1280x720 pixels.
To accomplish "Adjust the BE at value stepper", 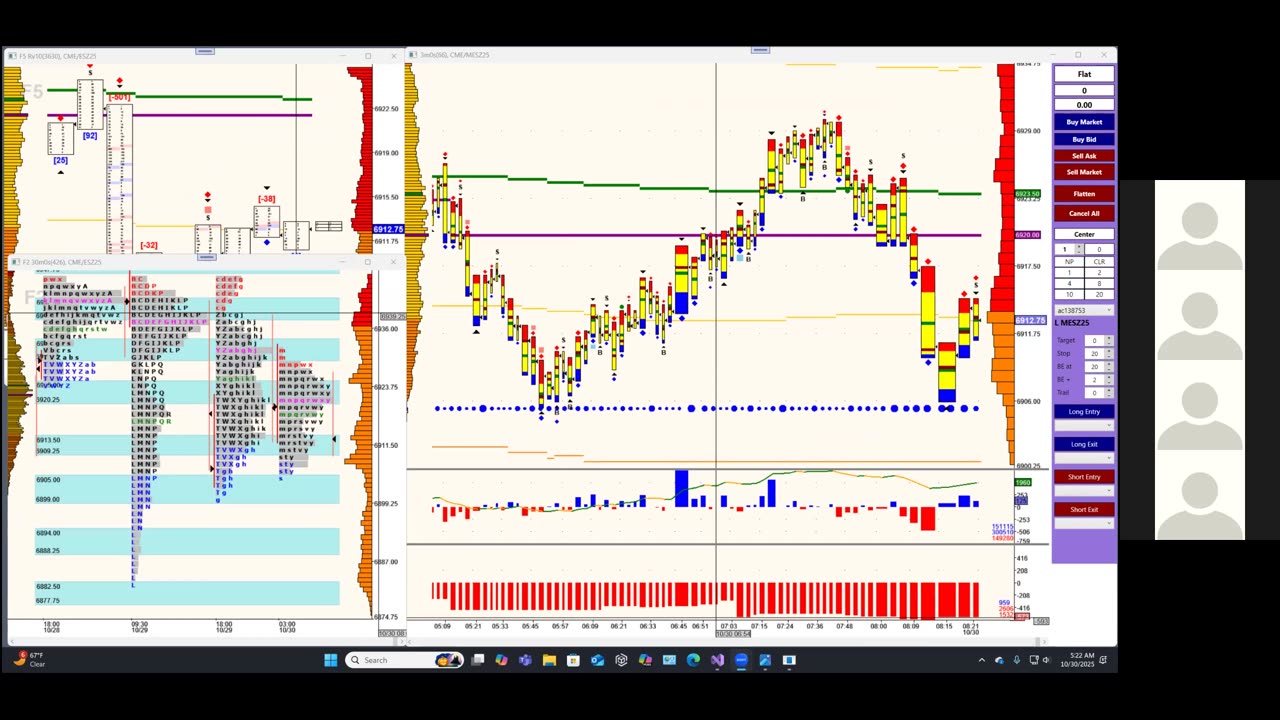I will [x=1108, y=366].
